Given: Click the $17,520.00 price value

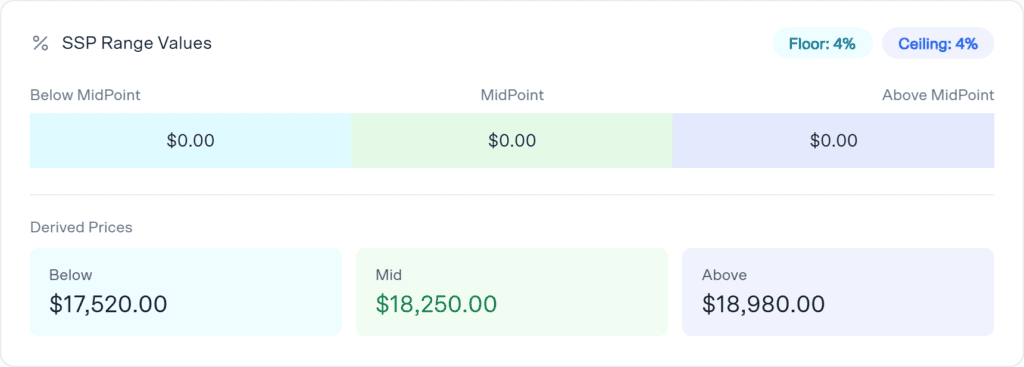Looking at the screenshot, I should pos(108,304).
